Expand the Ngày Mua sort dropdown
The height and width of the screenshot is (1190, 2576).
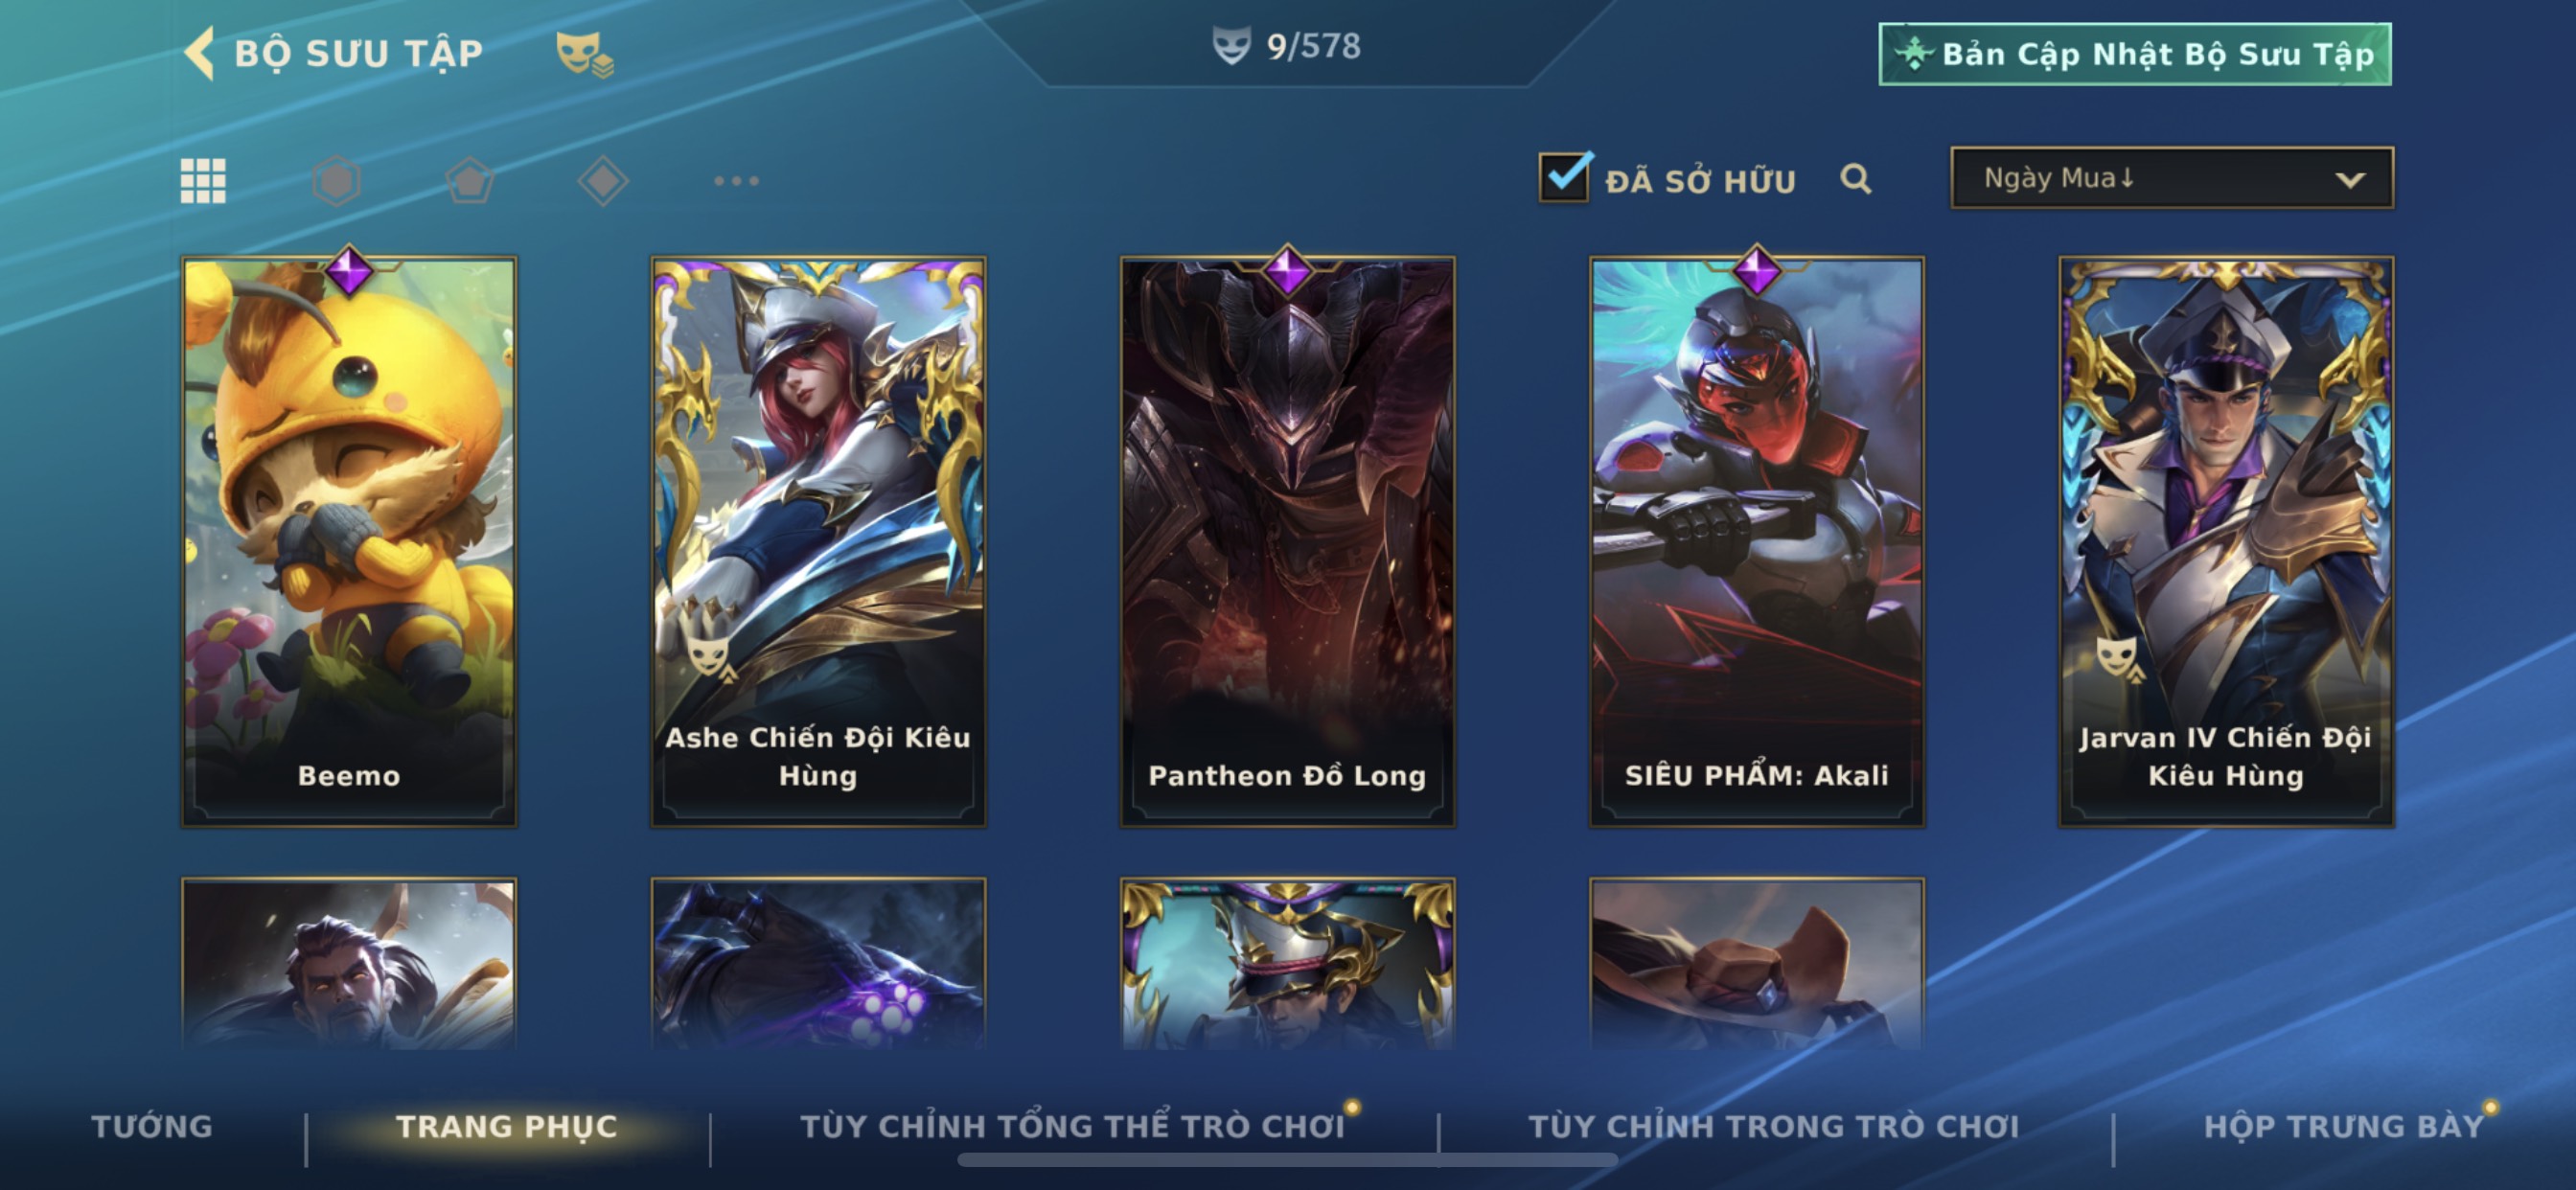(2172, 178)
